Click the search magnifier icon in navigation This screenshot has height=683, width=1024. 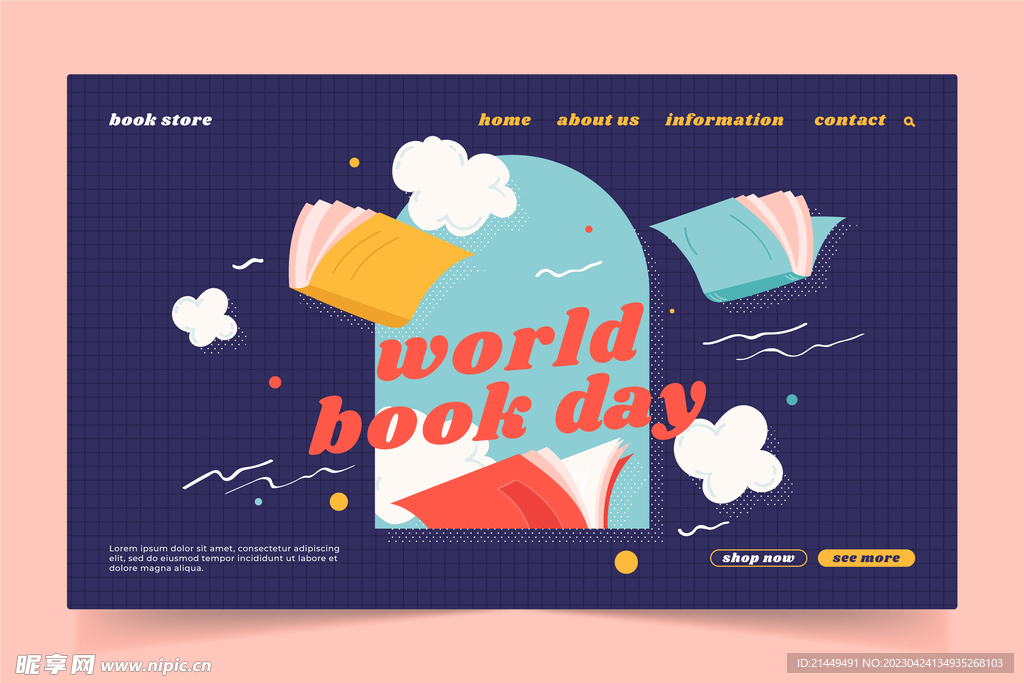point(909,121)
